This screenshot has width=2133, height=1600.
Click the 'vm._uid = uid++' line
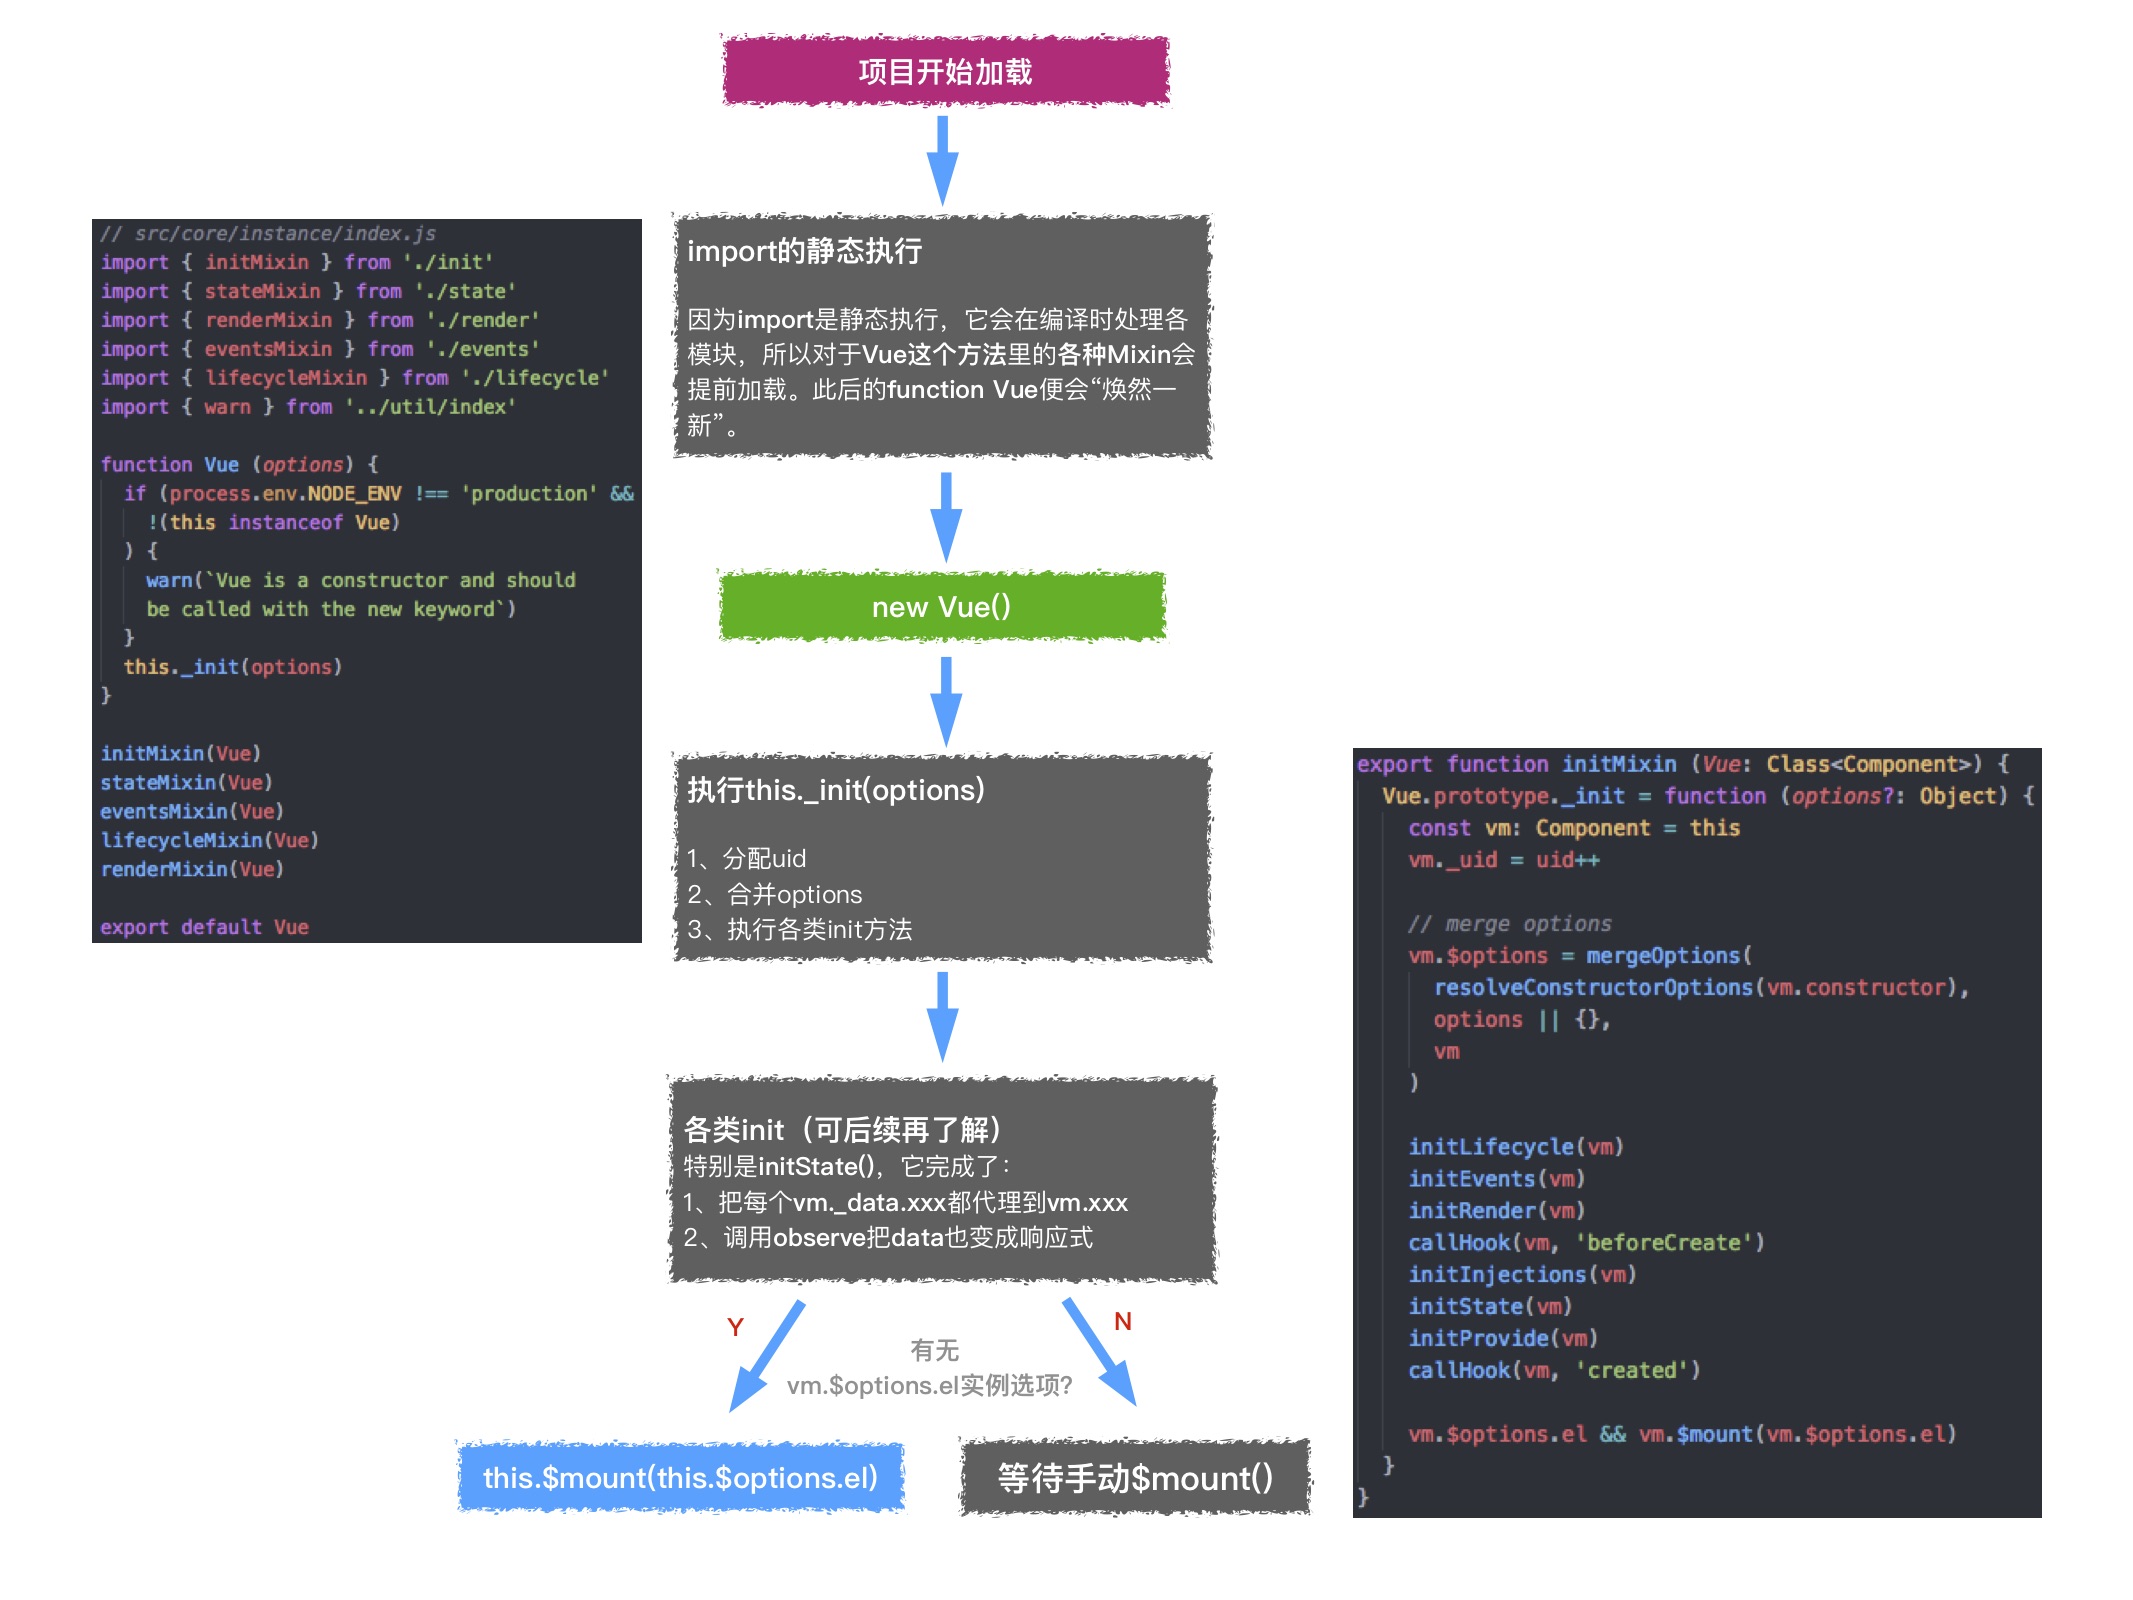click(1504, 860)
